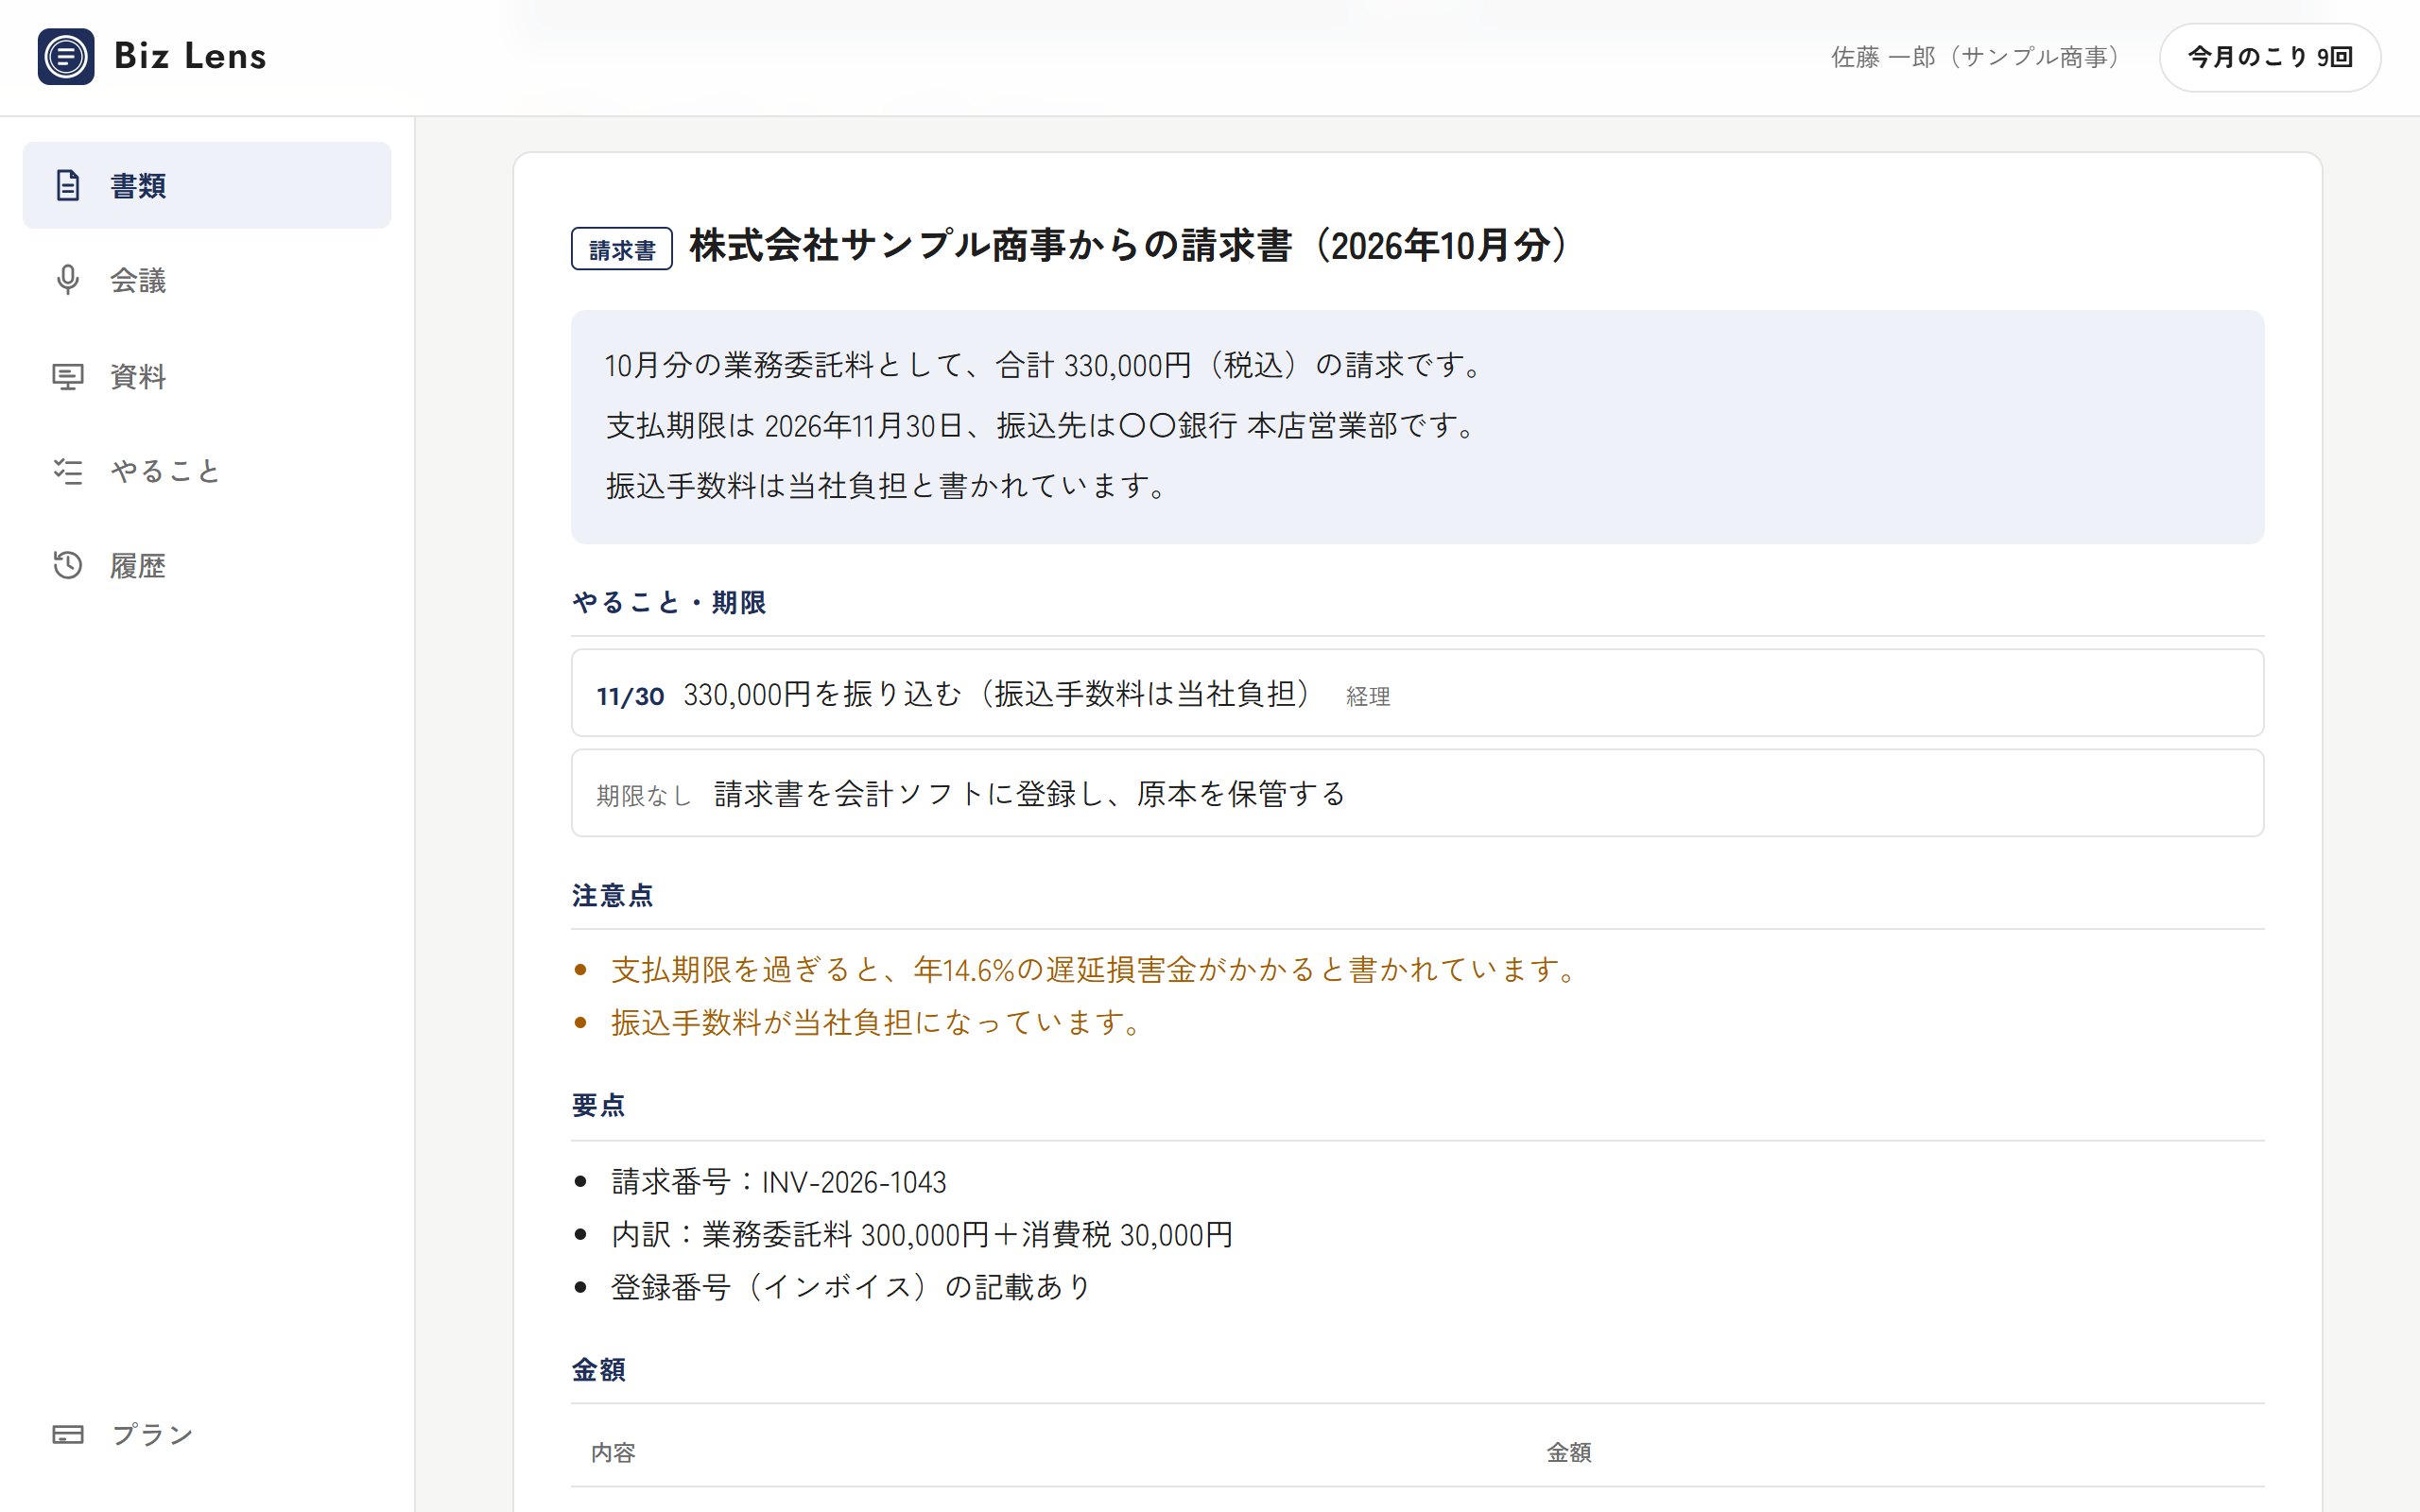Click the 内容 table column header
Screen dimensions: 2420x1512
coord(613,1452)
